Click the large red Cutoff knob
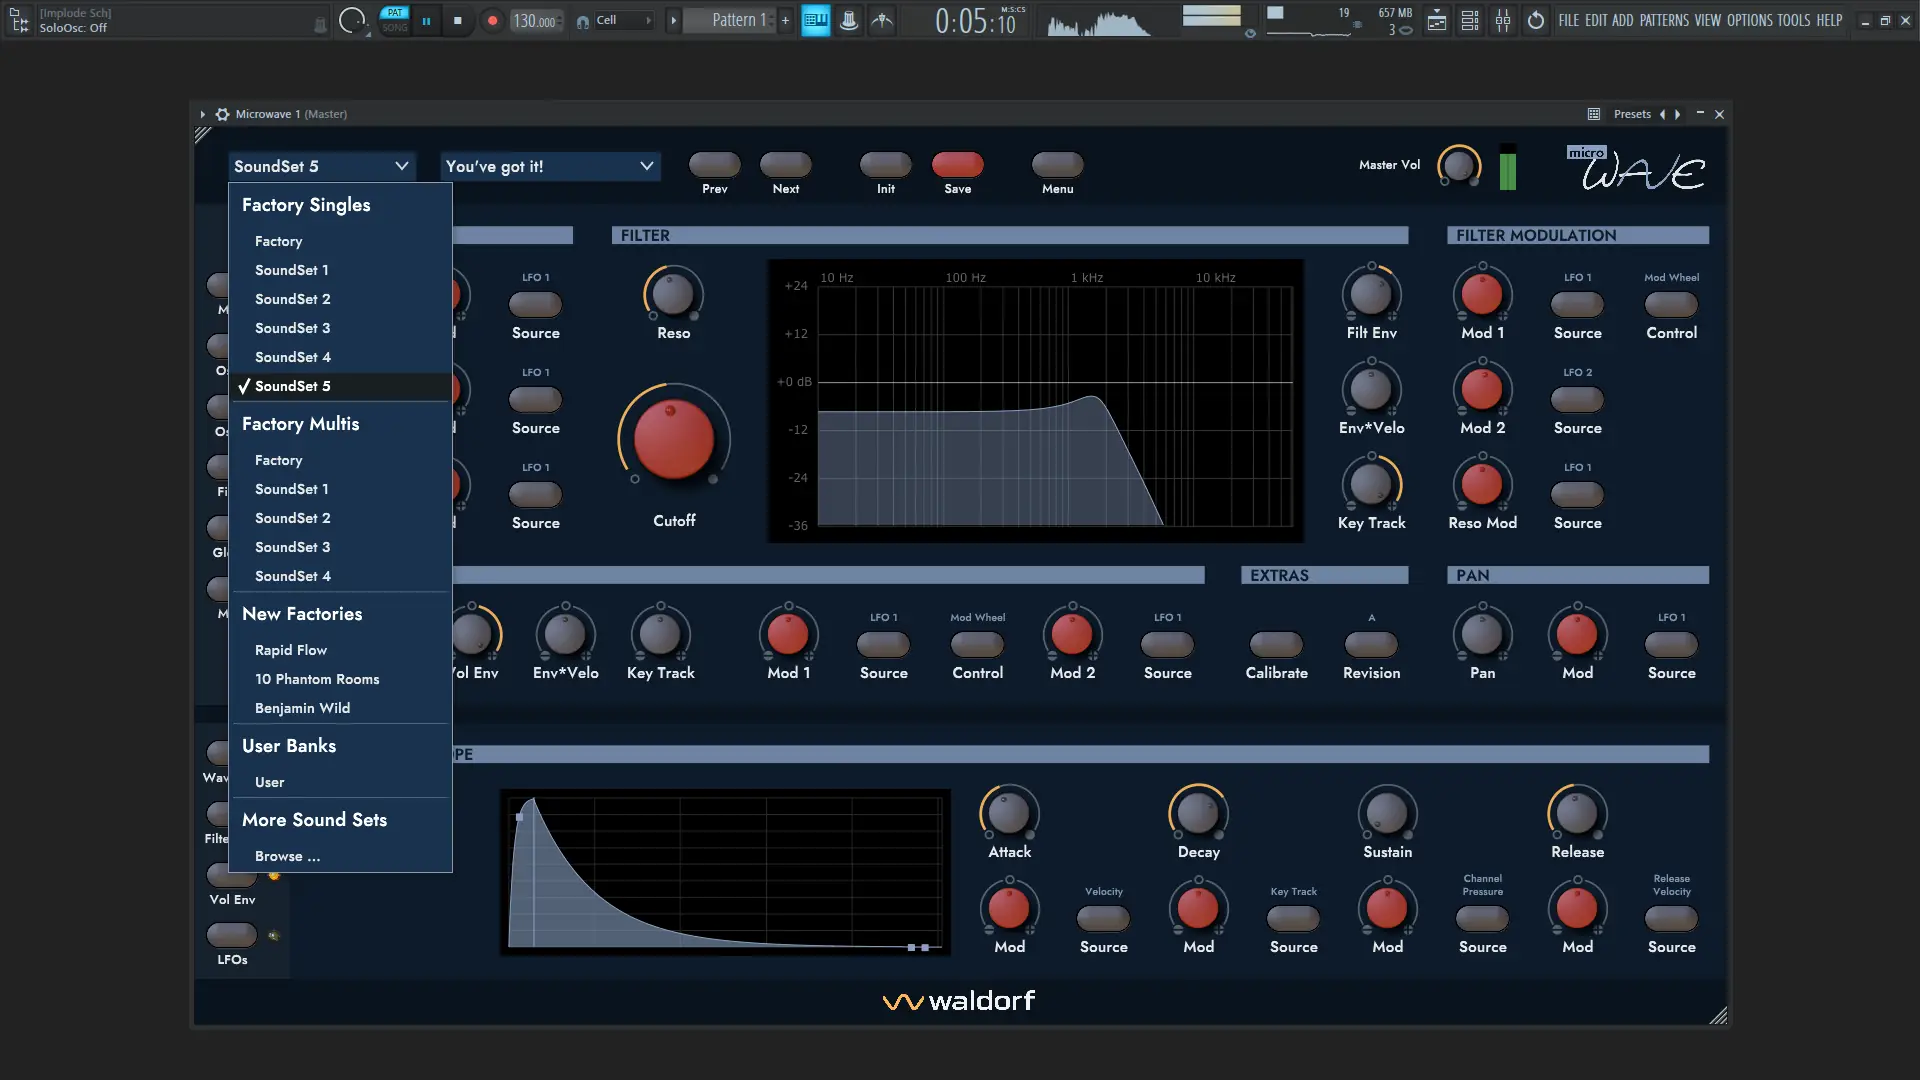 coord(673,439)
